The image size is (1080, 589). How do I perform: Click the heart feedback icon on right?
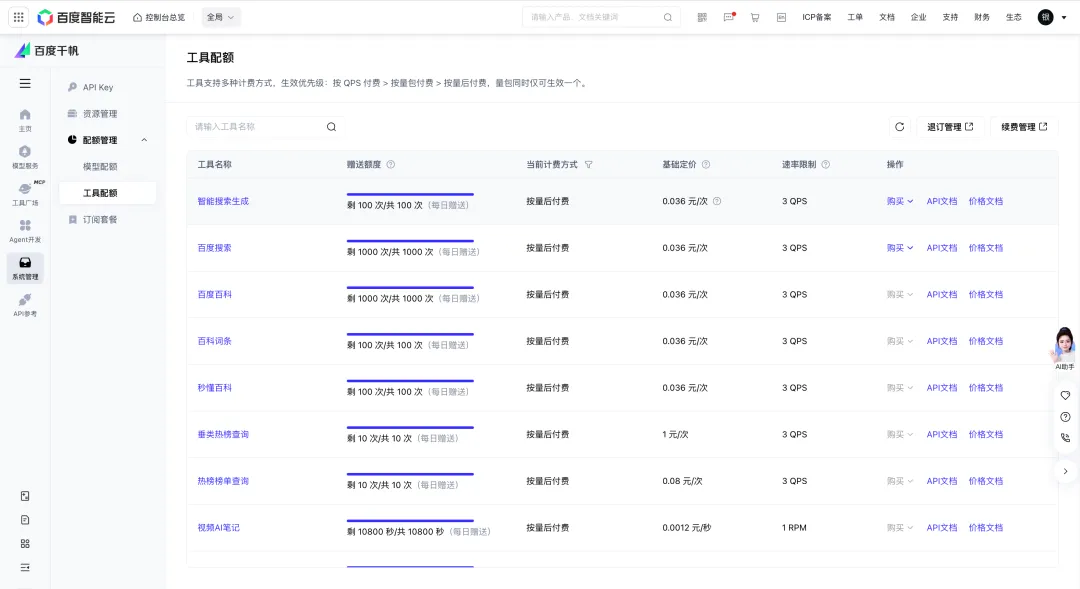click(1066, 395)
